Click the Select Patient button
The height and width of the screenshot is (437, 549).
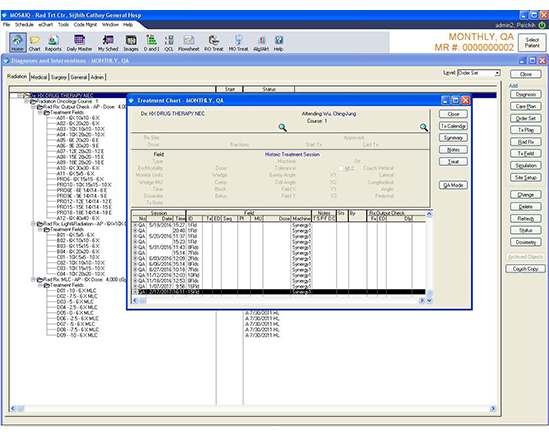532,43
